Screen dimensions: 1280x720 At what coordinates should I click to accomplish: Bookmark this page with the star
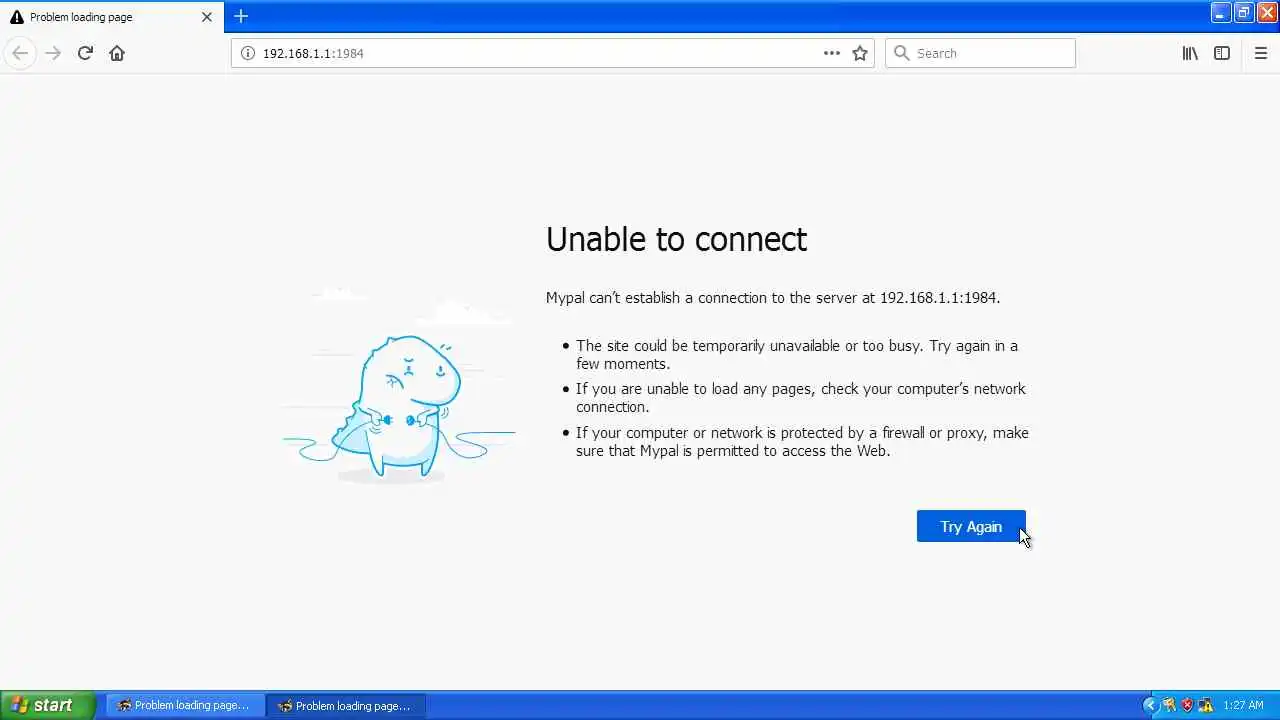pos(860,53)
